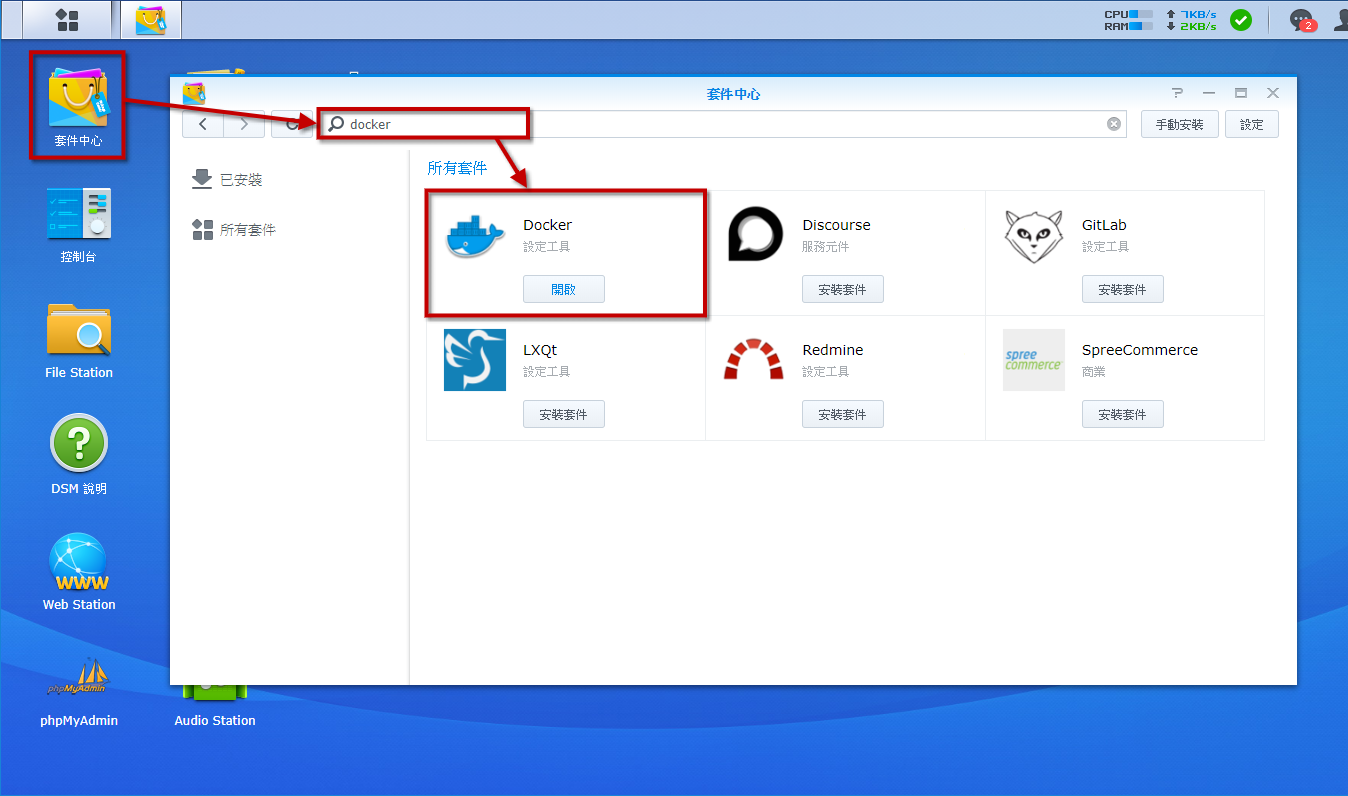Viewport: 1348px width, 796px height.
Task: Click the LXQt package name
Action: pos(540,350)
